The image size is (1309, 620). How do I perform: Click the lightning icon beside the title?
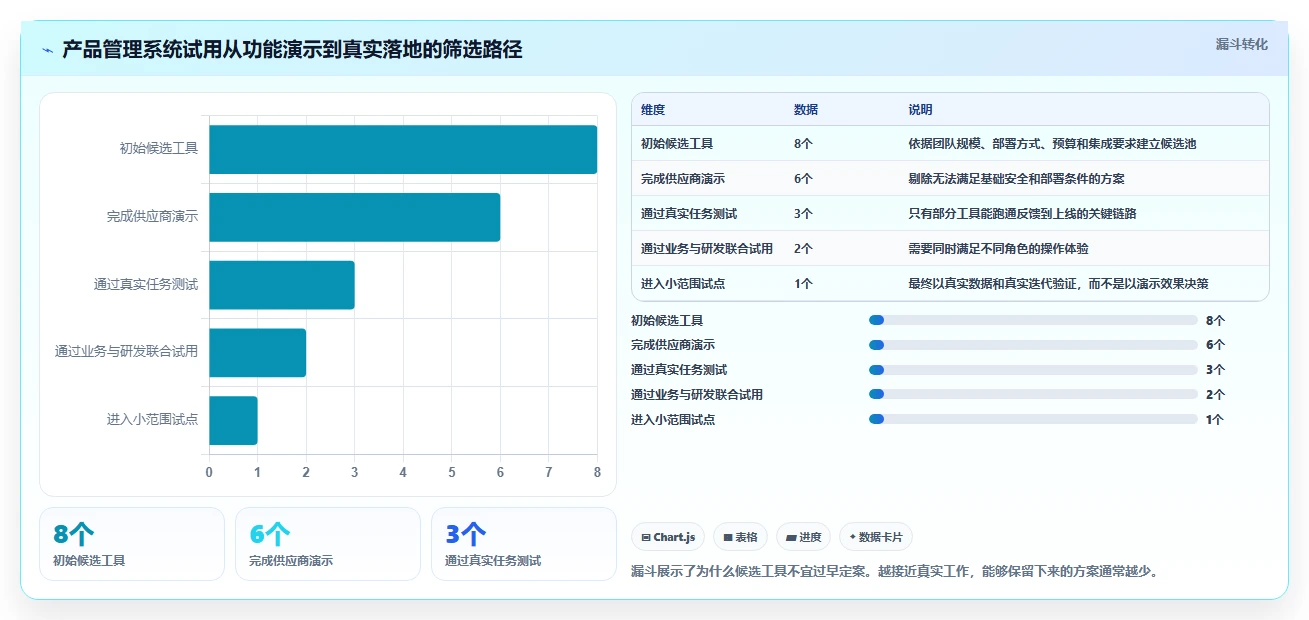(x=48, y=50)
